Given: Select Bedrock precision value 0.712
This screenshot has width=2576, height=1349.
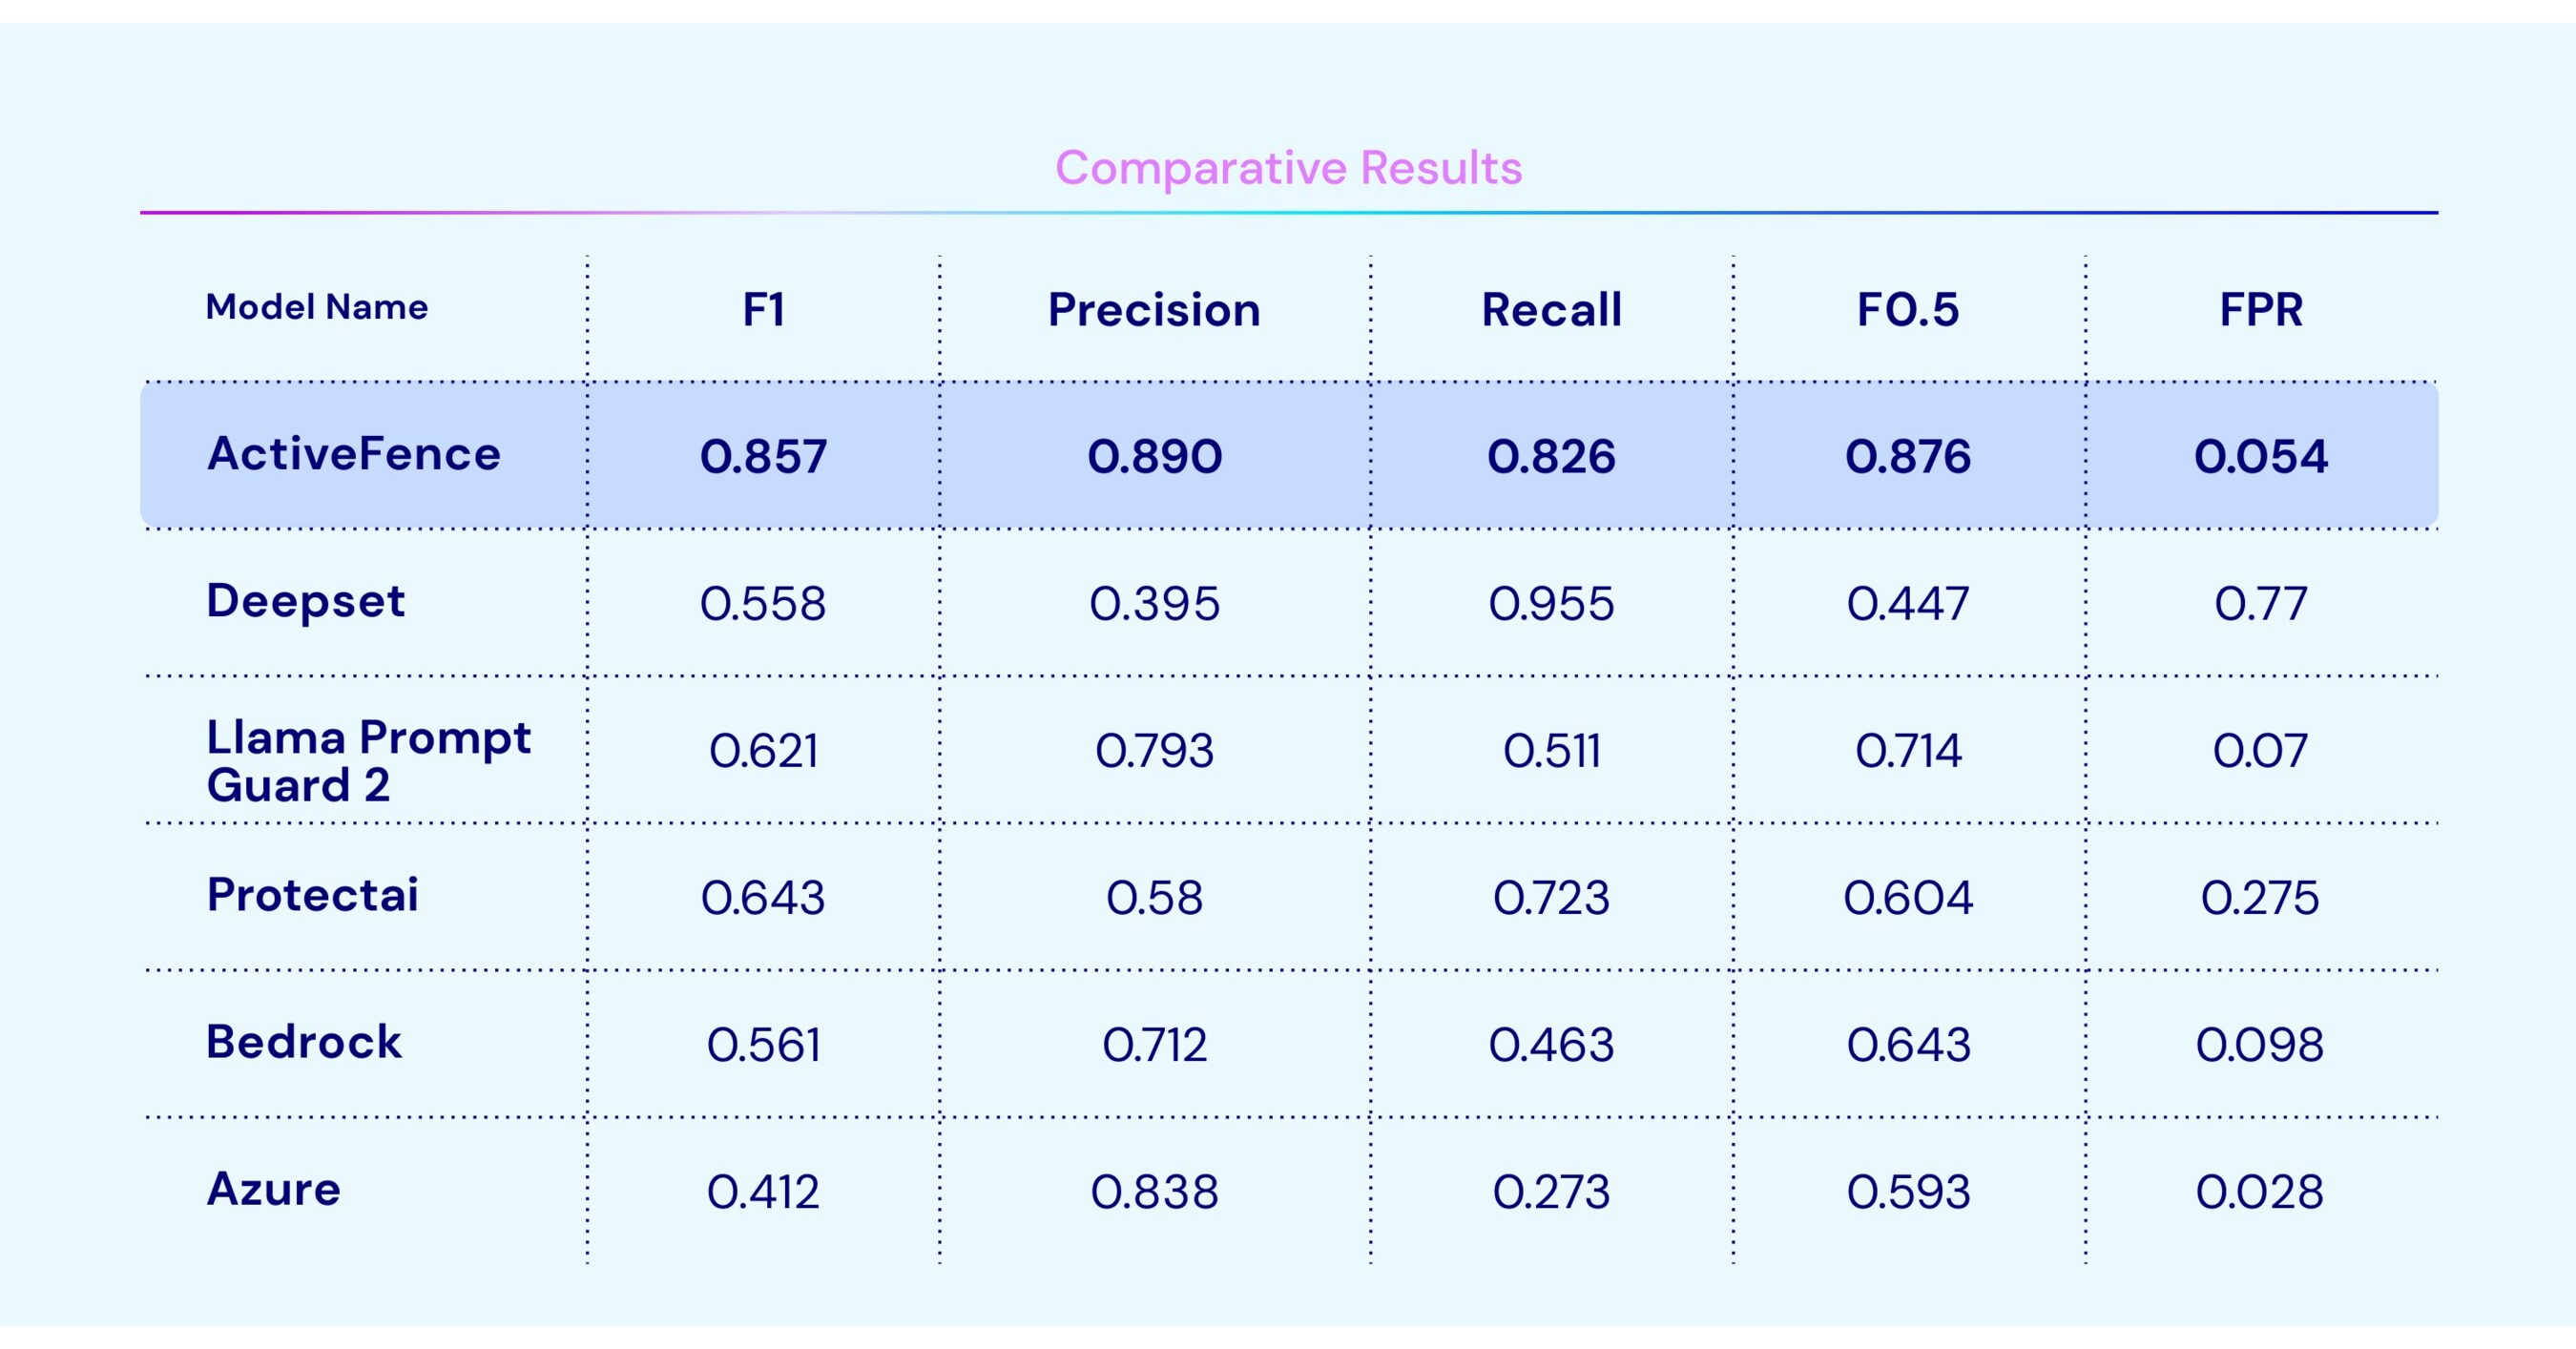Looking at the screenshot, I should pos(1154,1045).
